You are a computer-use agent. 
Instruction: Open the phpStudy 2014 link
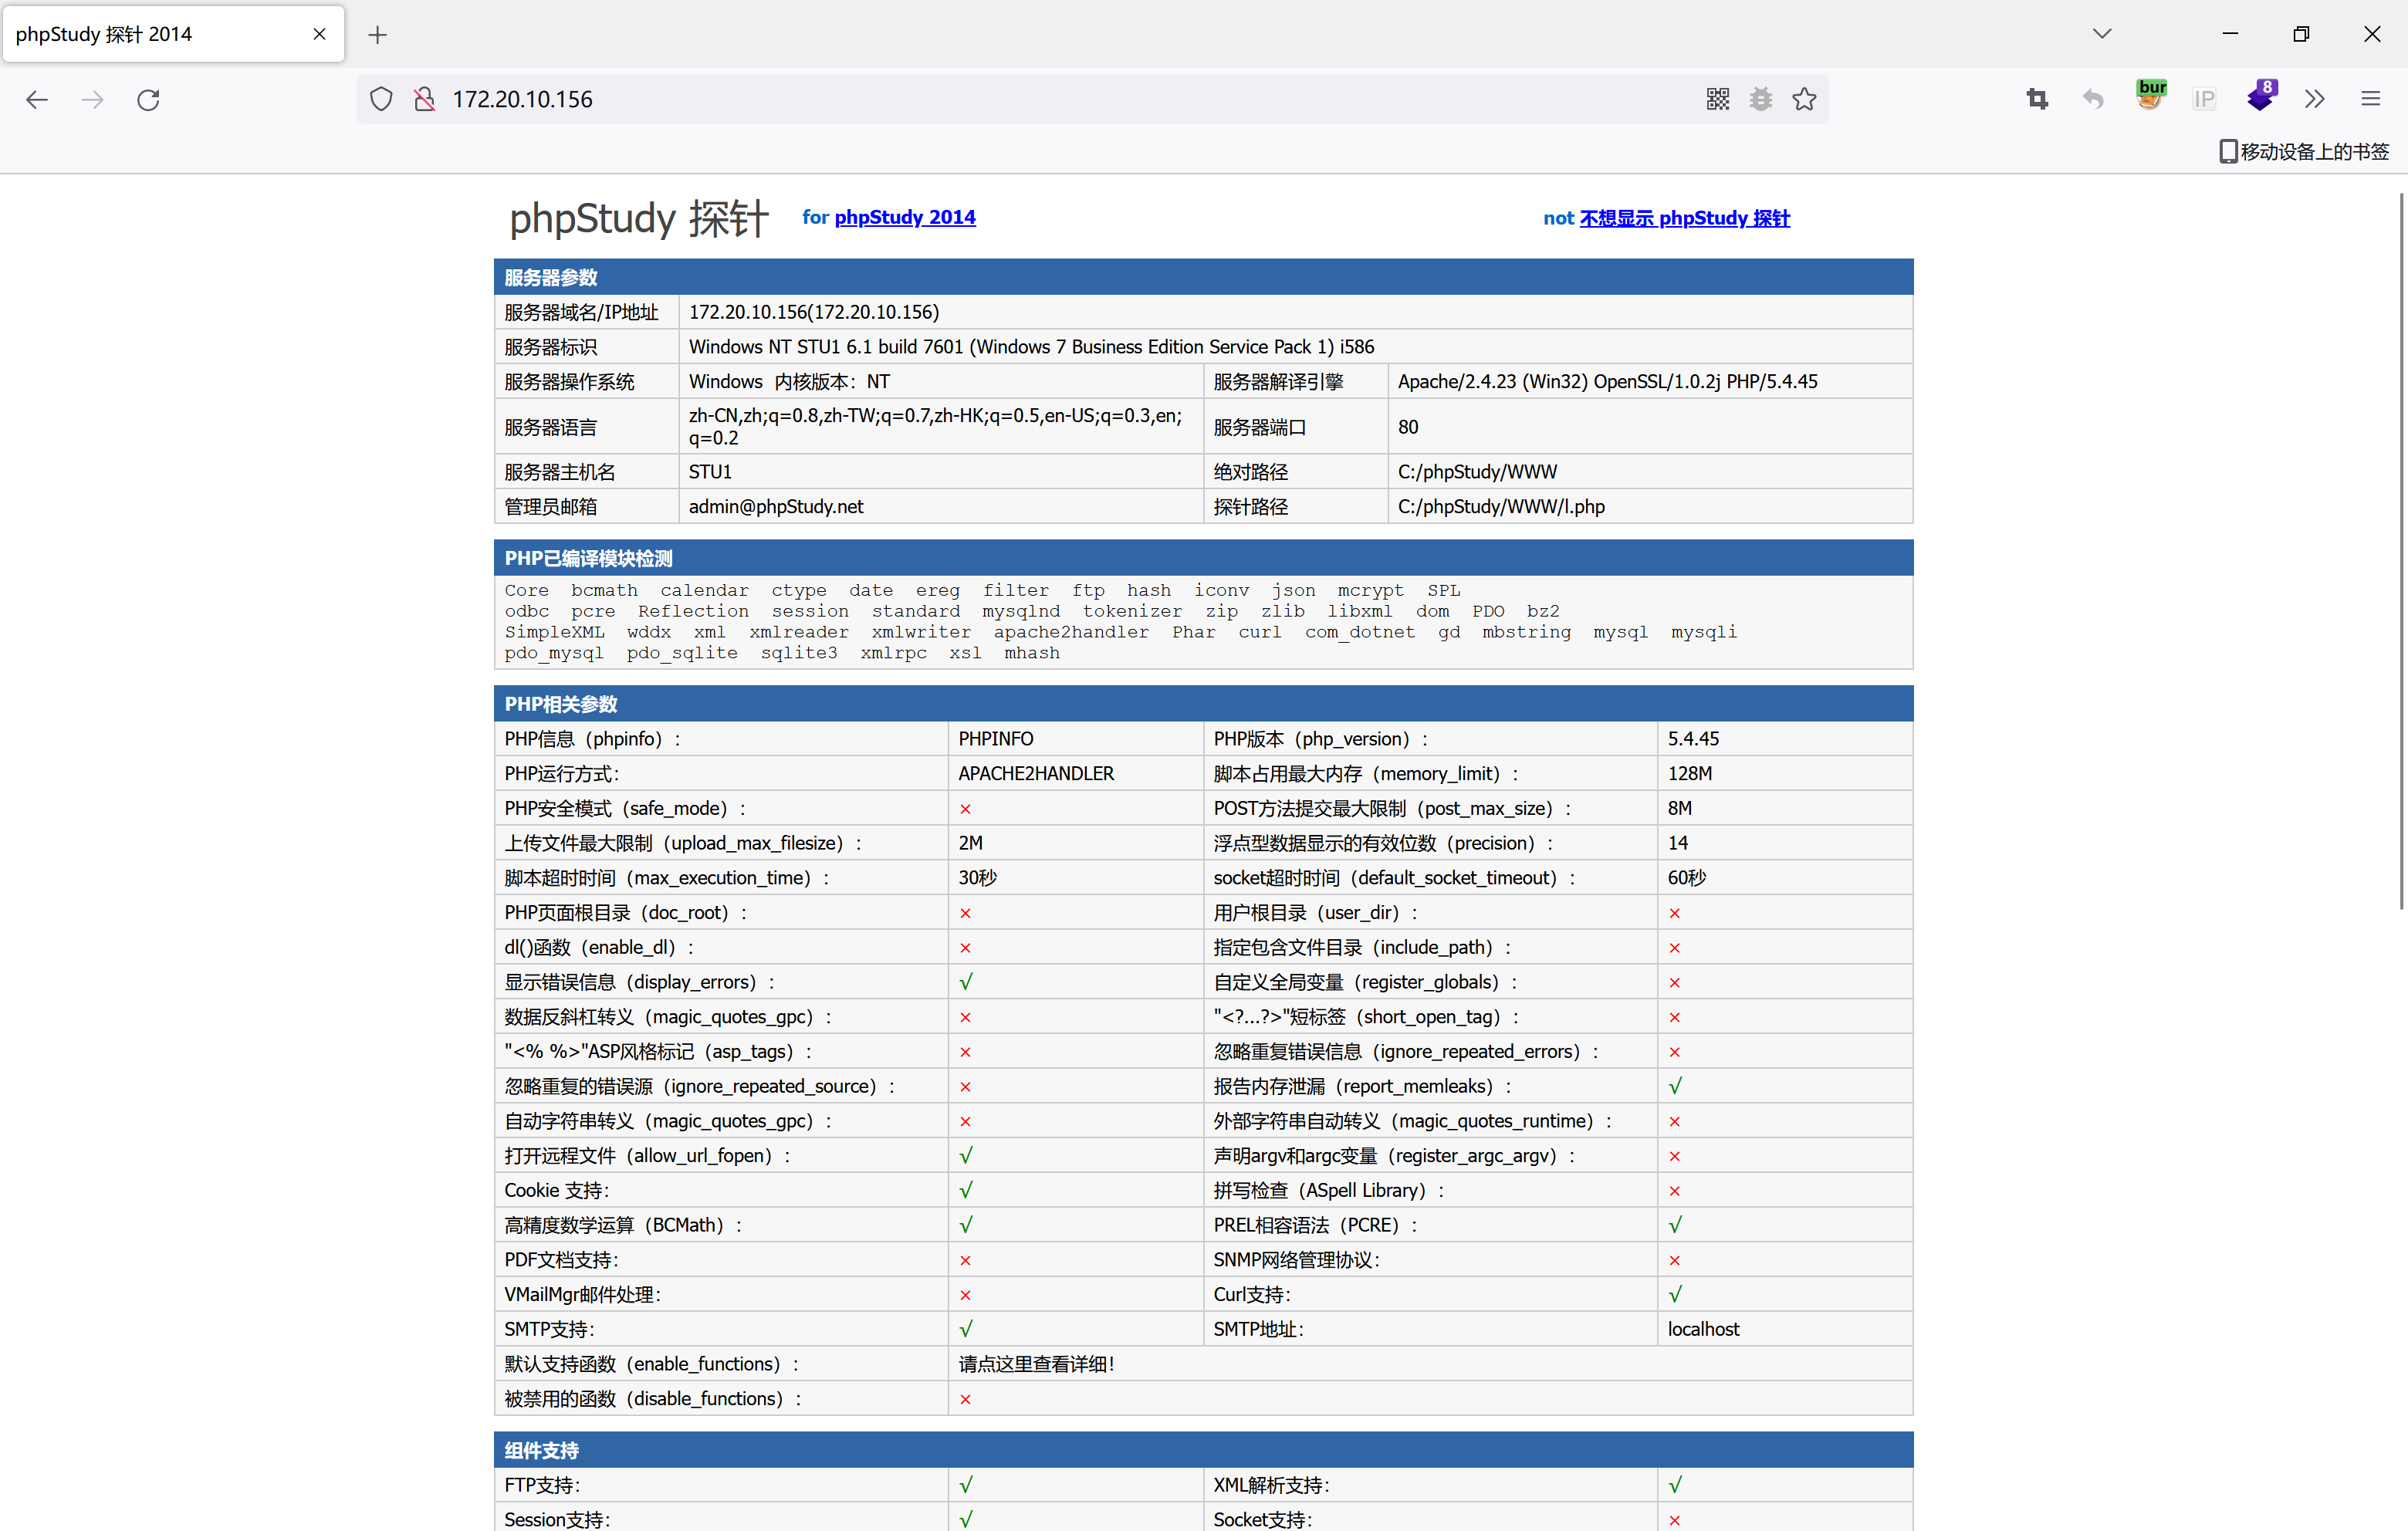coord(904,217)
